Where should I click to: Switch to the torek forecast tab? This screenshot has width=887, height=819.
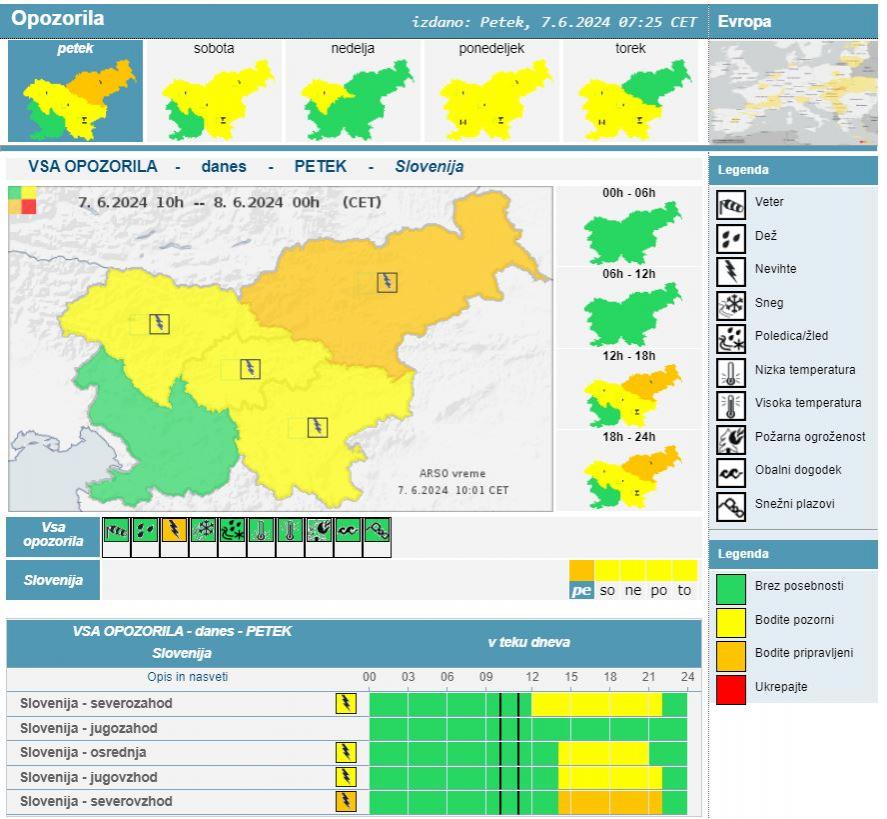pos(631,92)
